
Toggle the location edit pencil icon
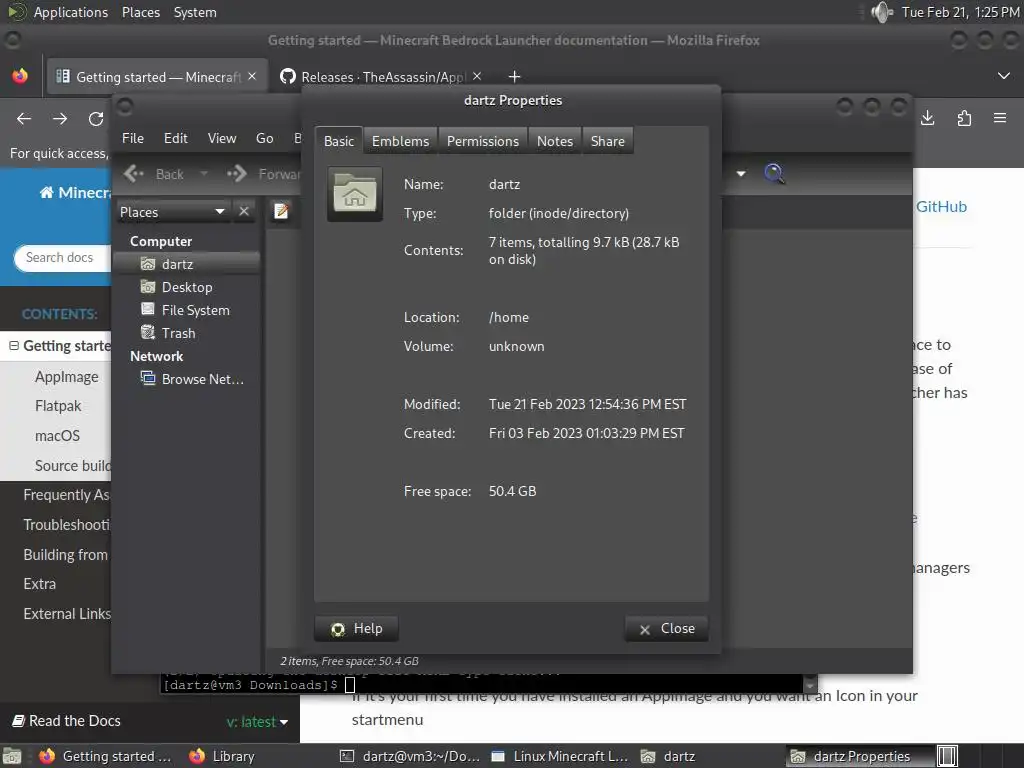tap(281, 211)
